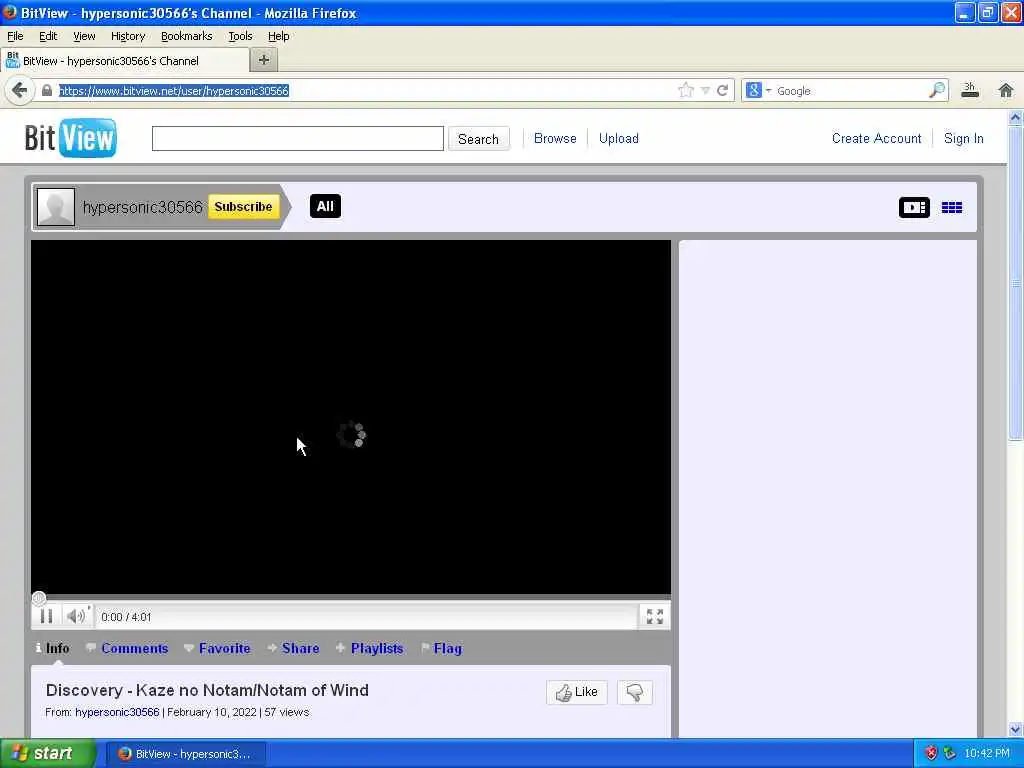The image size is (1024, 768).
Task: Open the Edit menu
Action: (48, 36)
